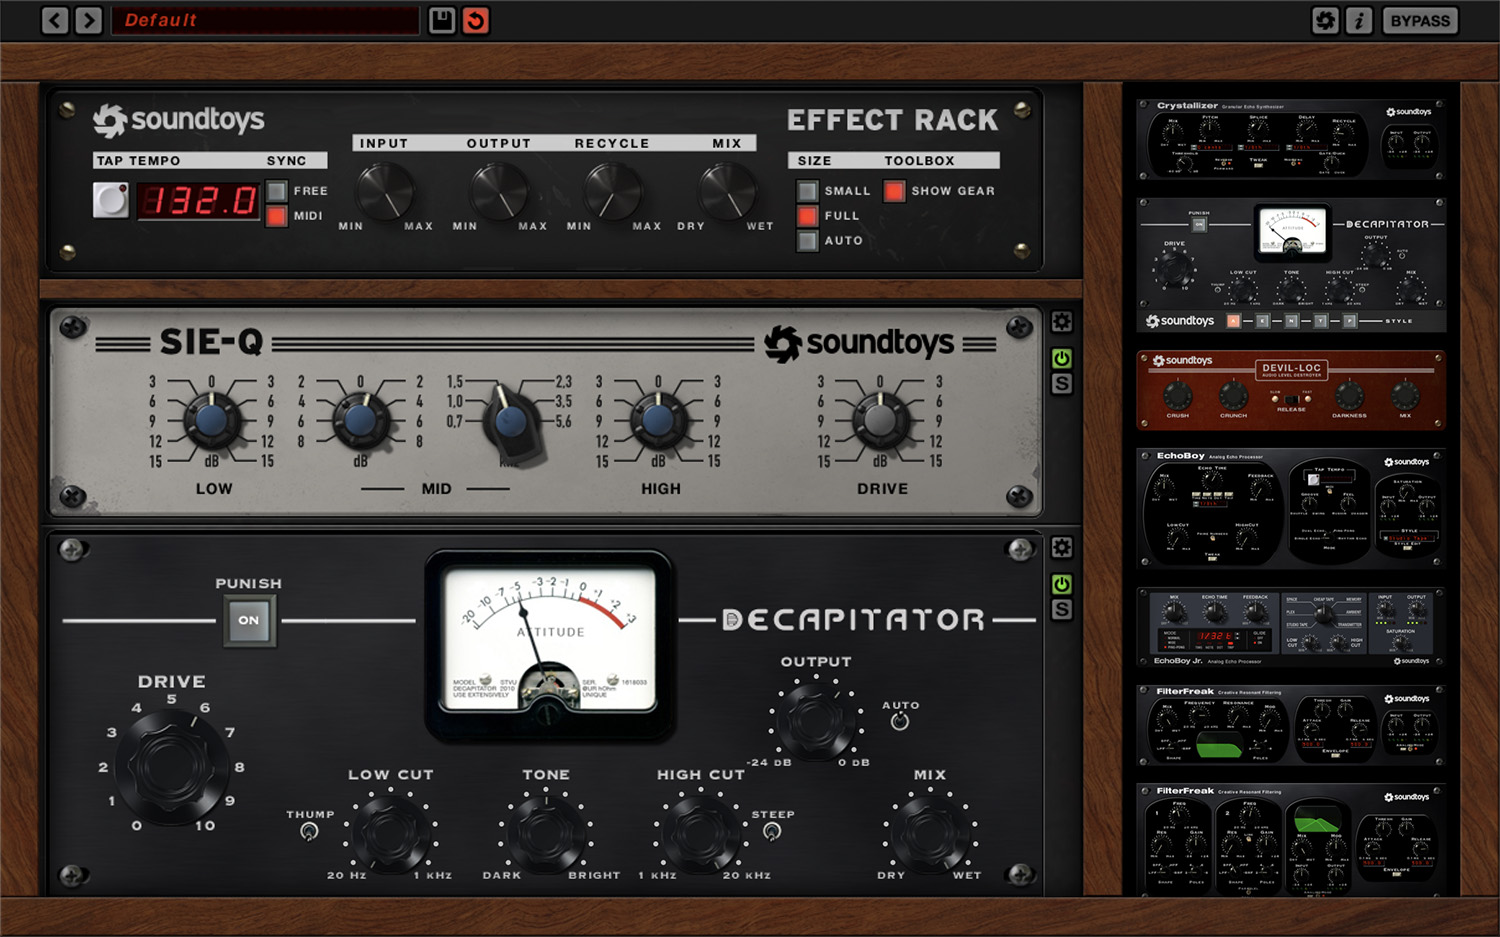The height and width of the screenshot is (937, 1500).
Task: Go to the previous preset arrow
Action: 55,20
